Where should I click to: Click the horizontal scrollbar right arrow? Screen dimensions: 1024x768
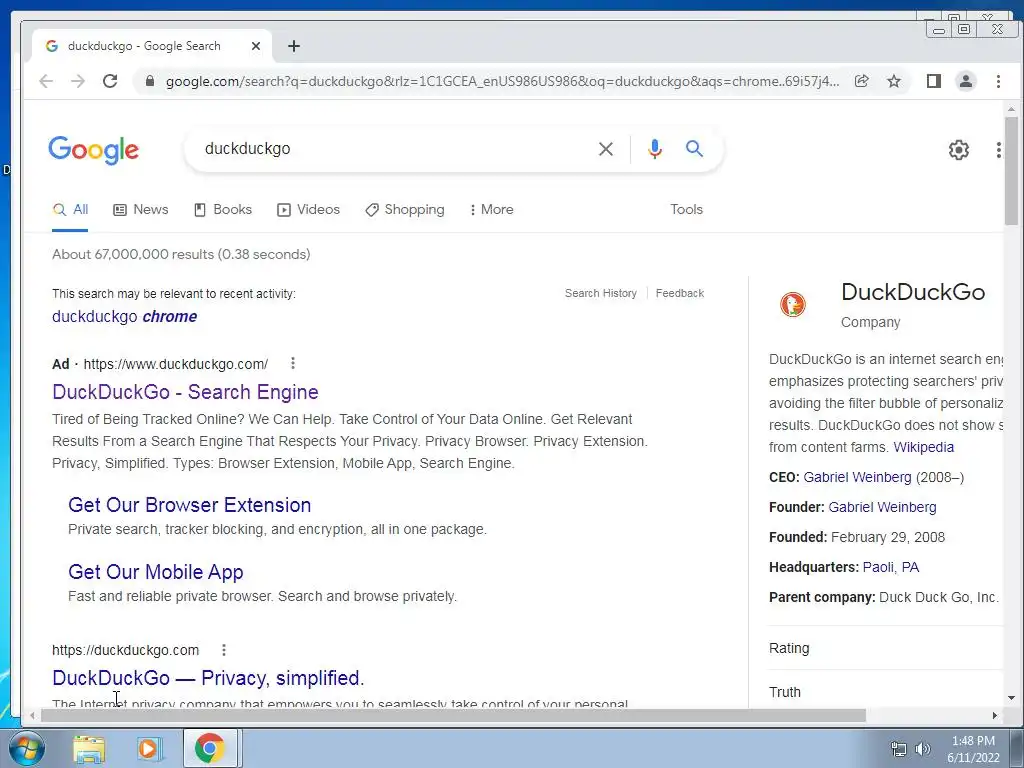995,716
